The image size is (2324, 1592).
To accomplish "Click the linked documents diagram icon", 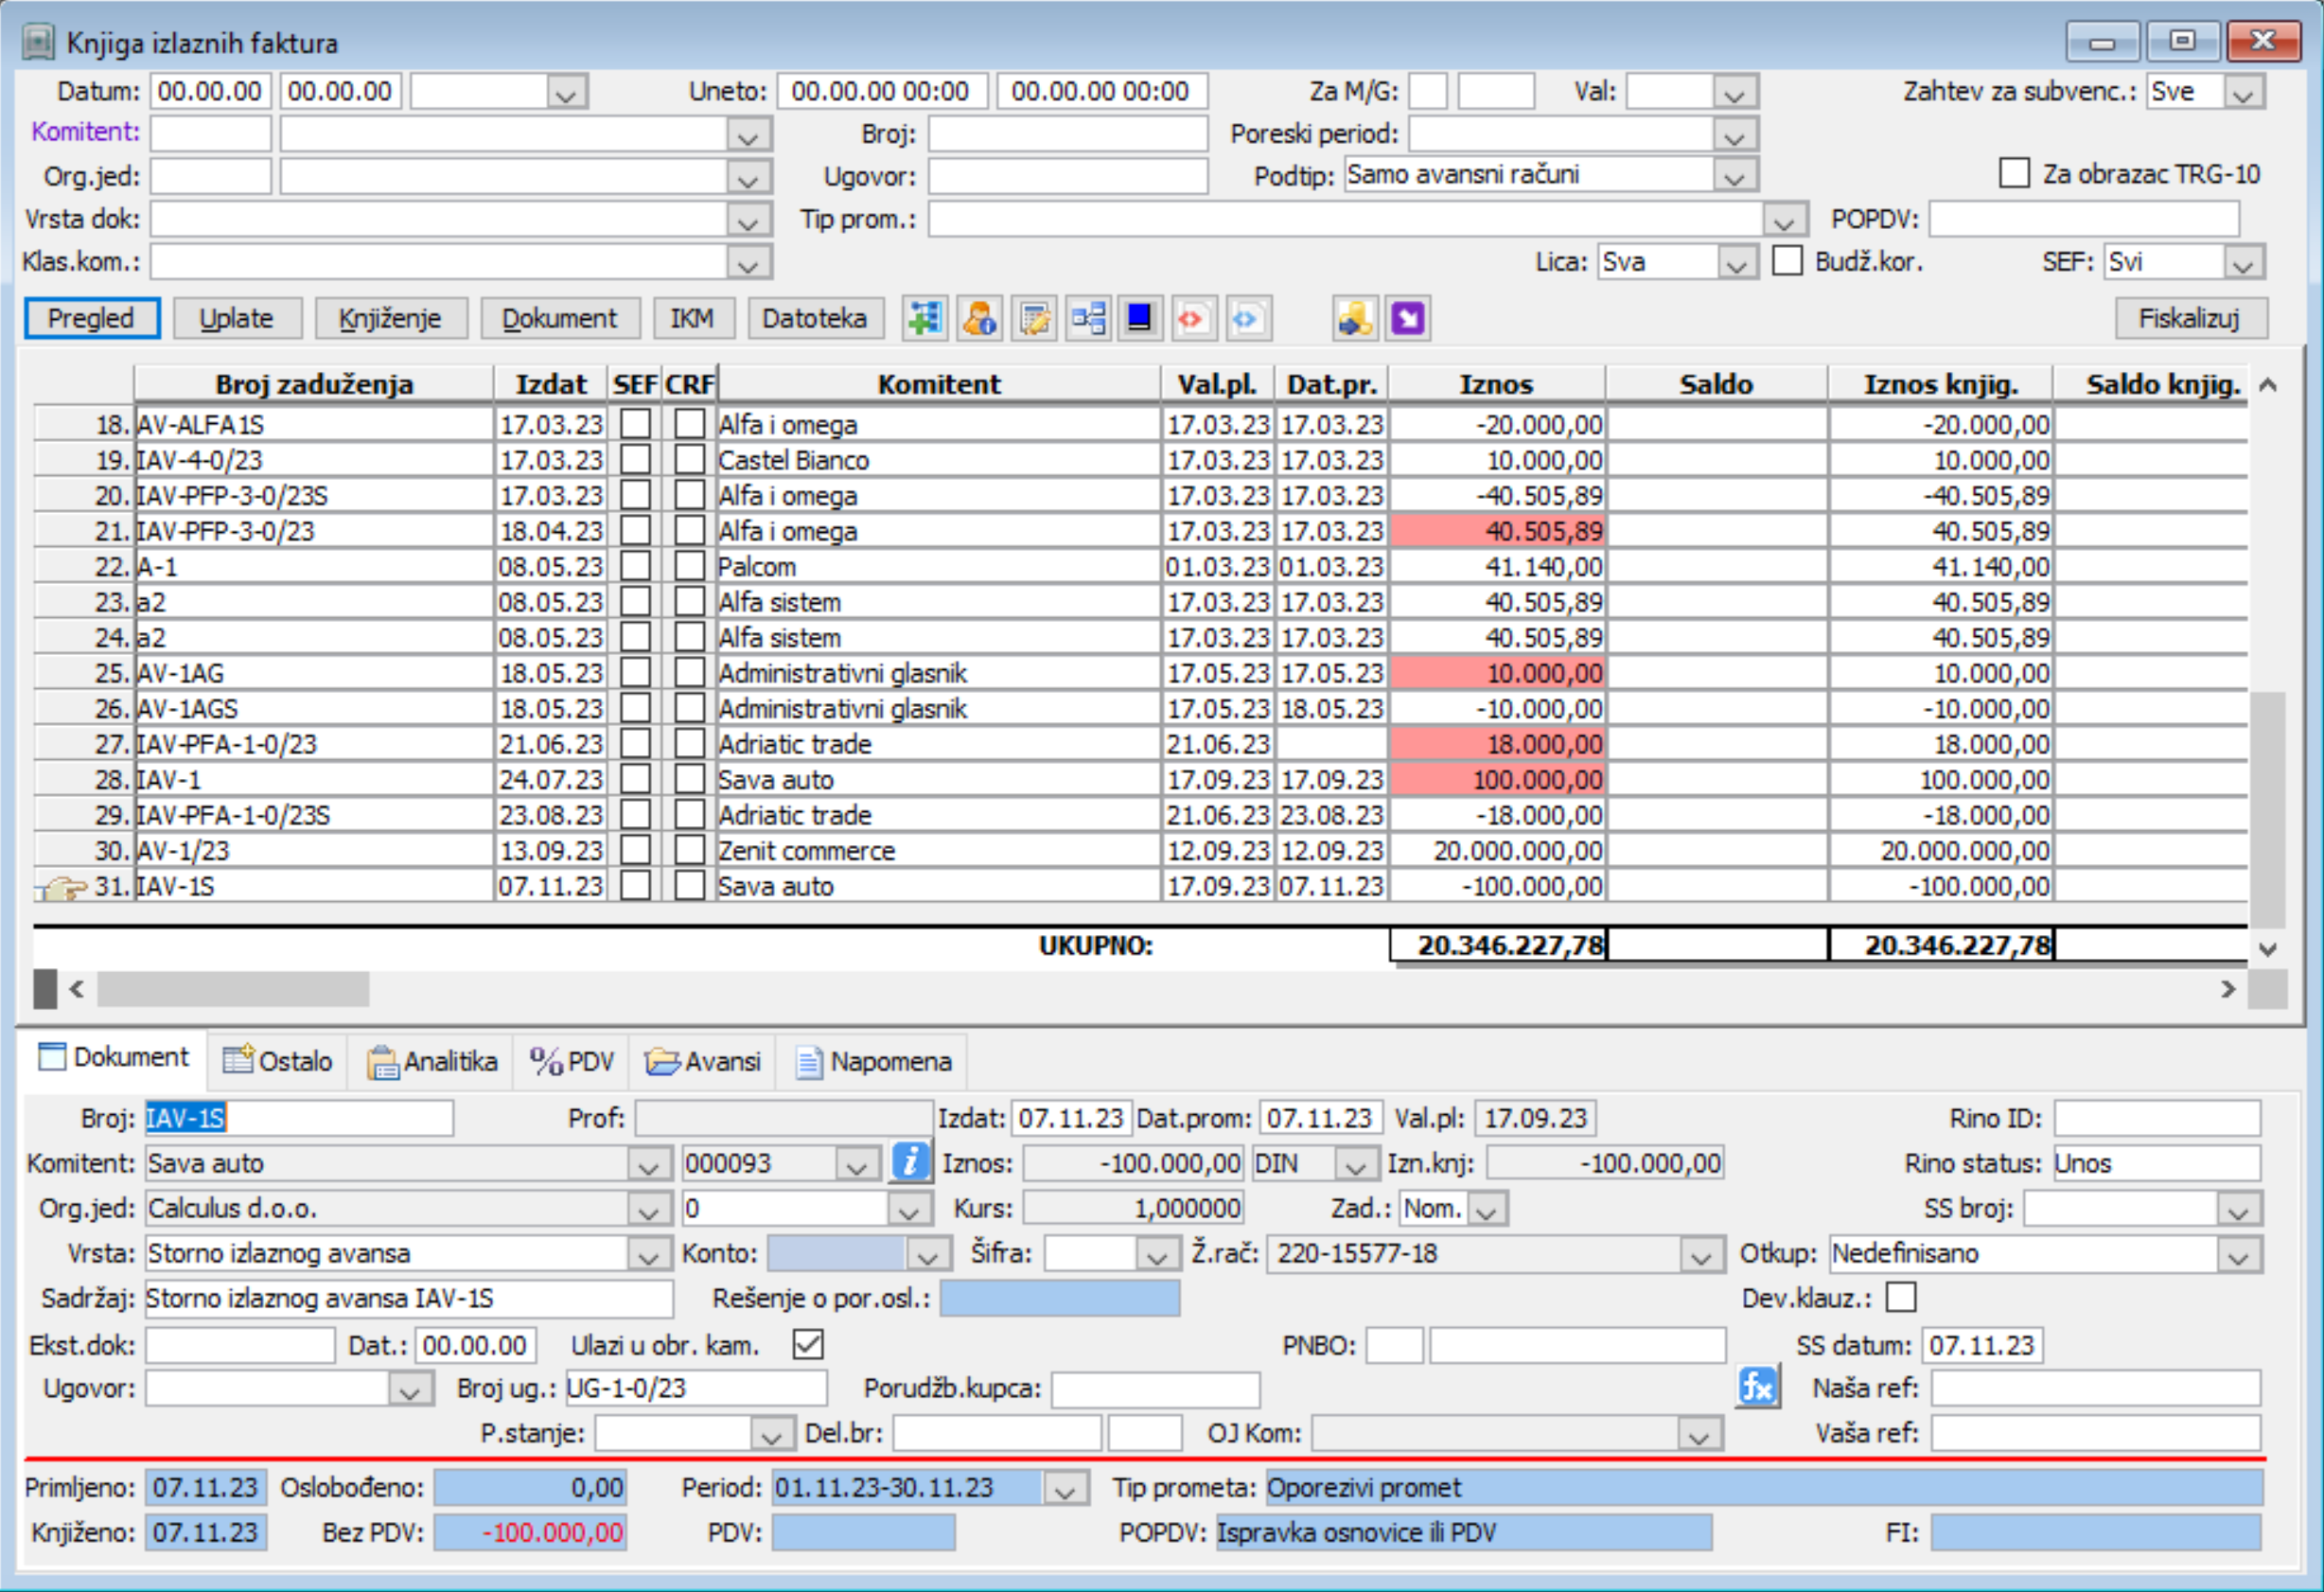I will 1087,318.
